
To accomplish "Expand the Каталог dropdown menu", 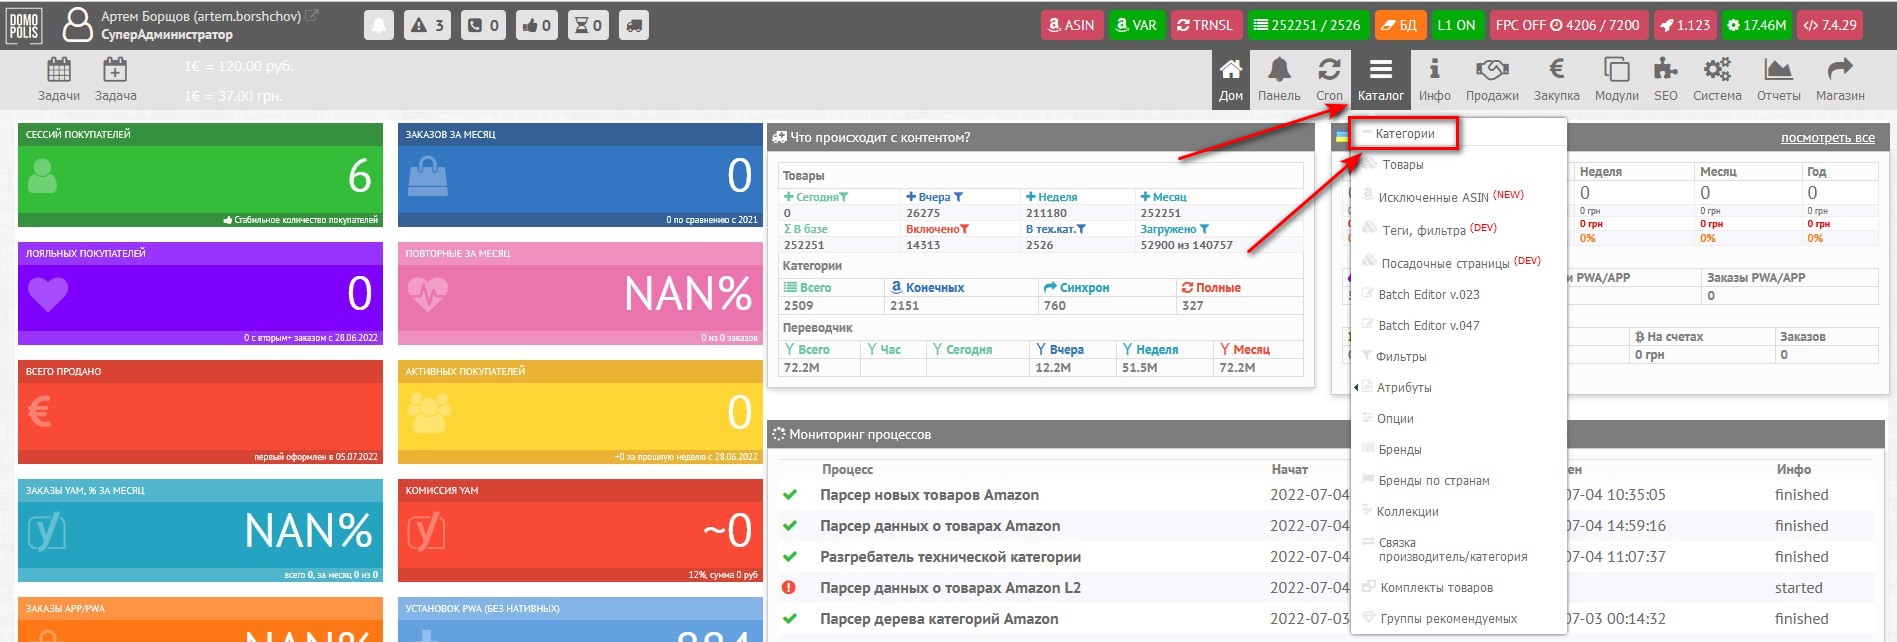I will (1380, 79).
